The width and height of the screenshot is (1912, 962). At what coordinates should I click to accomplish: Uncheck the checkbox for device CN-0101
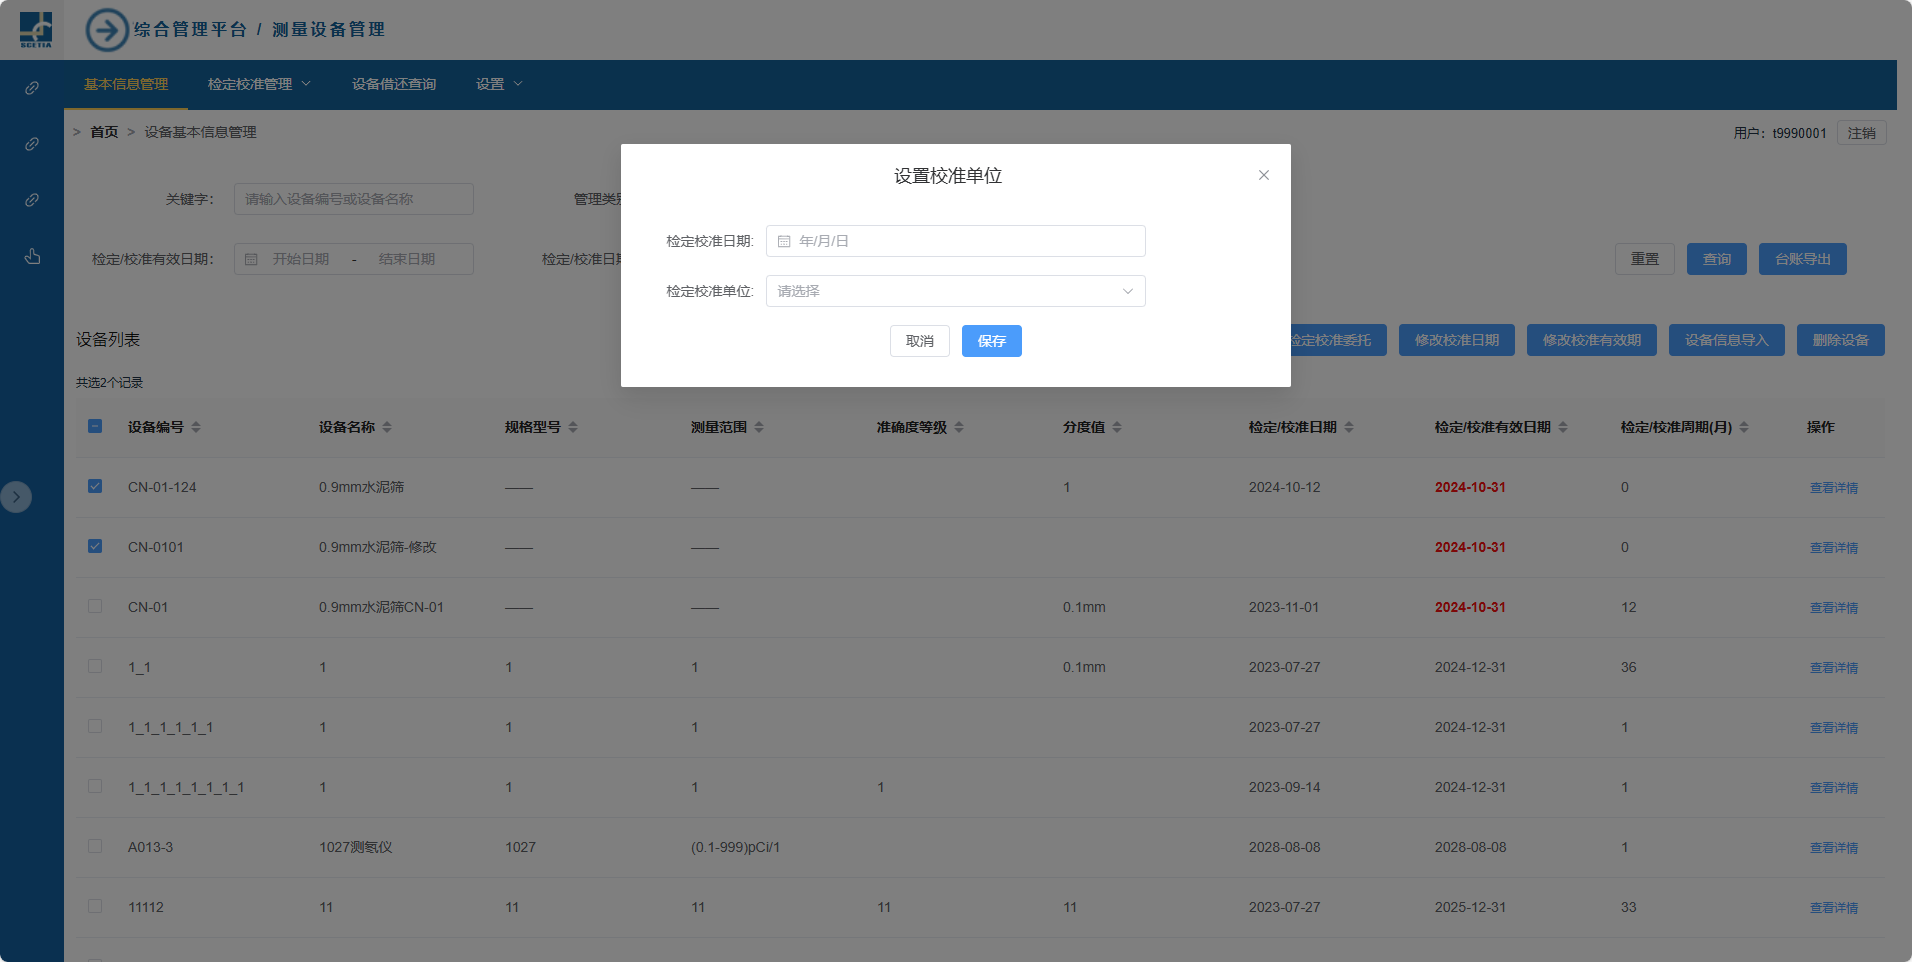tap(95, 546)
